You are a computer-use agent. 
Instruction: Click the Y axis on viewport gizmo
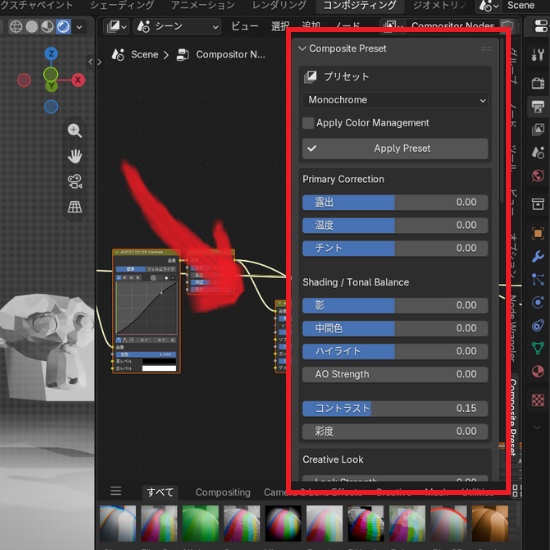pos(51,86)
